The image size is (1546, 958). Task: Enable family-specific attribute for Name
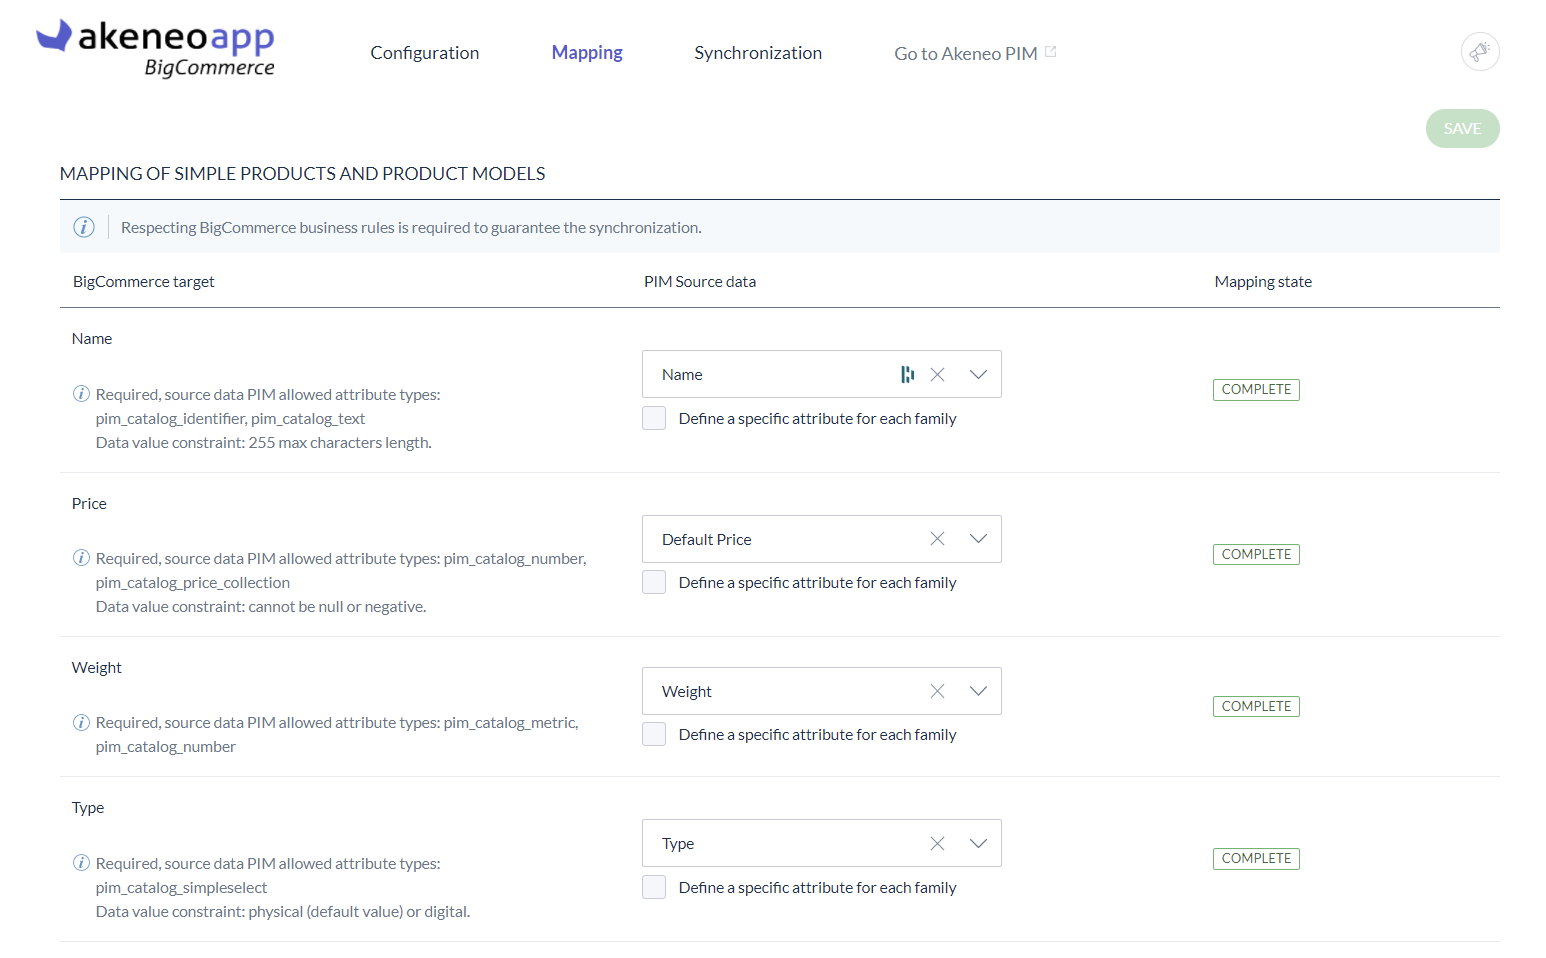tap(654, 418)
